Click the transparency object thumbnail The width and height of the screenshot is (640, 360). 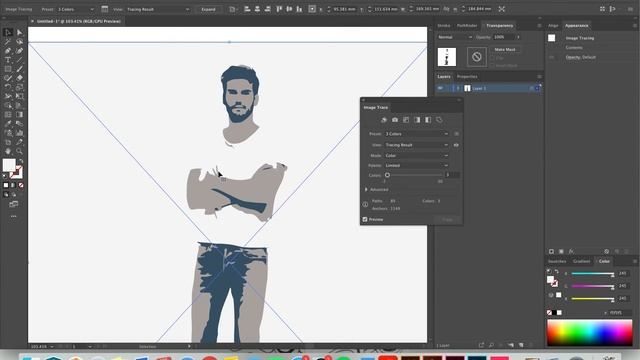click(x=447, y=57)
